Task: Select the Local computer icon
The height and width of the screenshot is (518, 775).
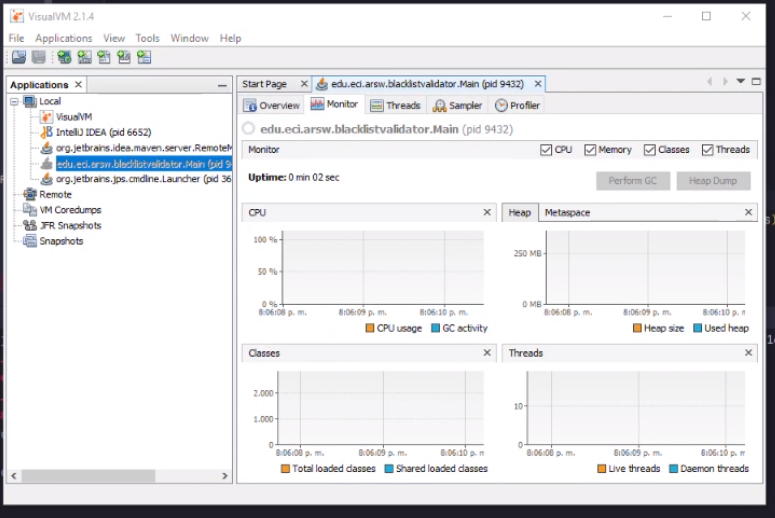Action: (x=30, y=101)
